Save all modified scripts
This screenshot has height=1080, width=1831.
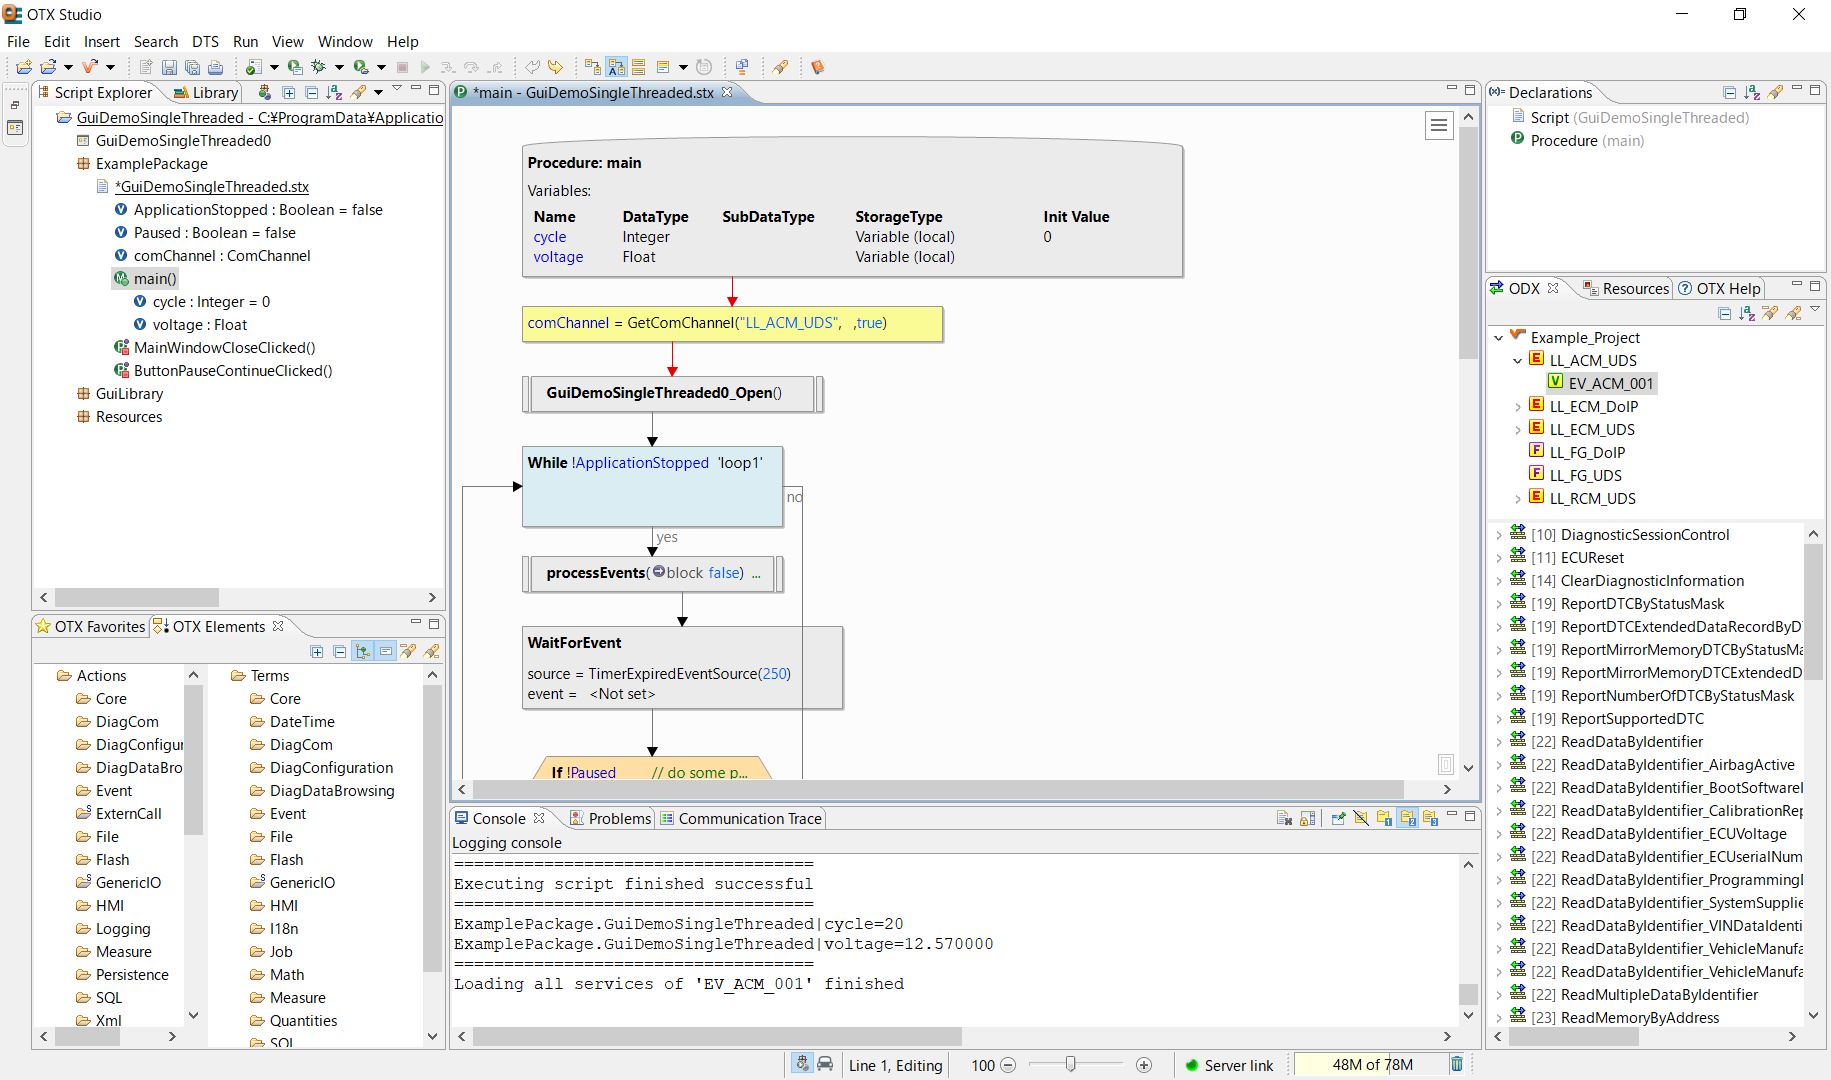[194, 67]
